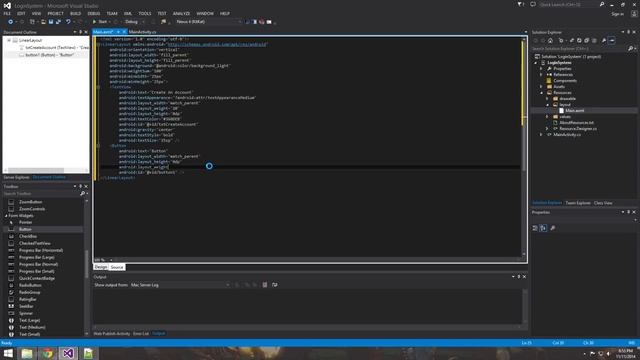Switch to the Server Explorer tab

tap(16, 177)
